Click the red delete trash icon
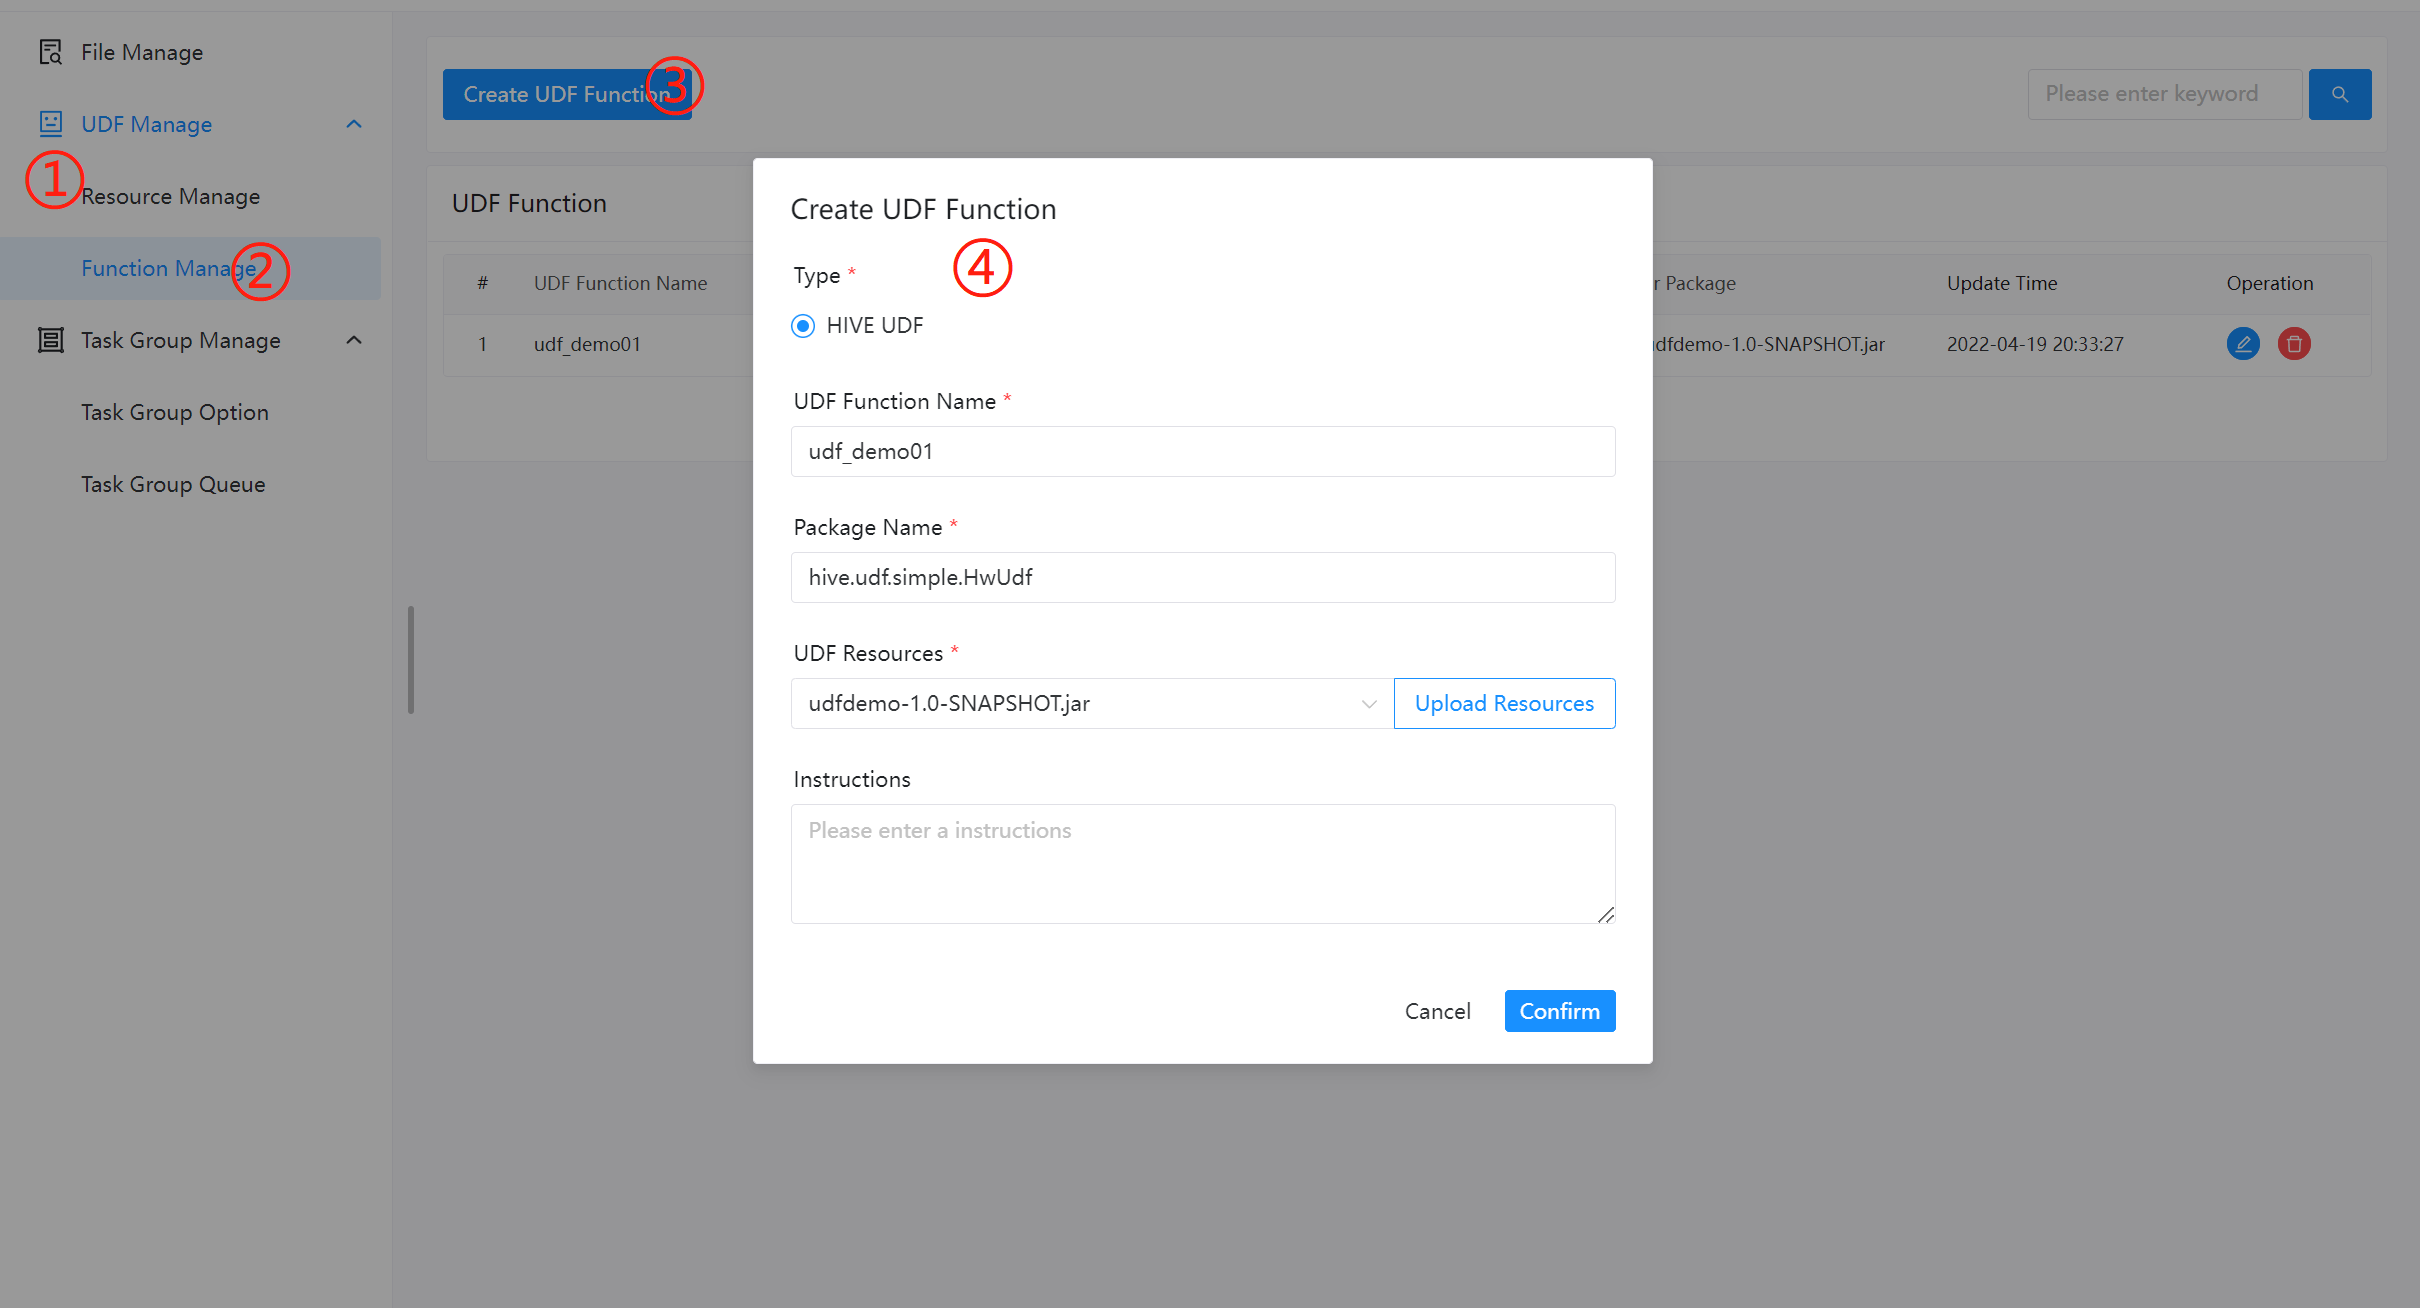2420x1308 pixels. pos(2294,344)
